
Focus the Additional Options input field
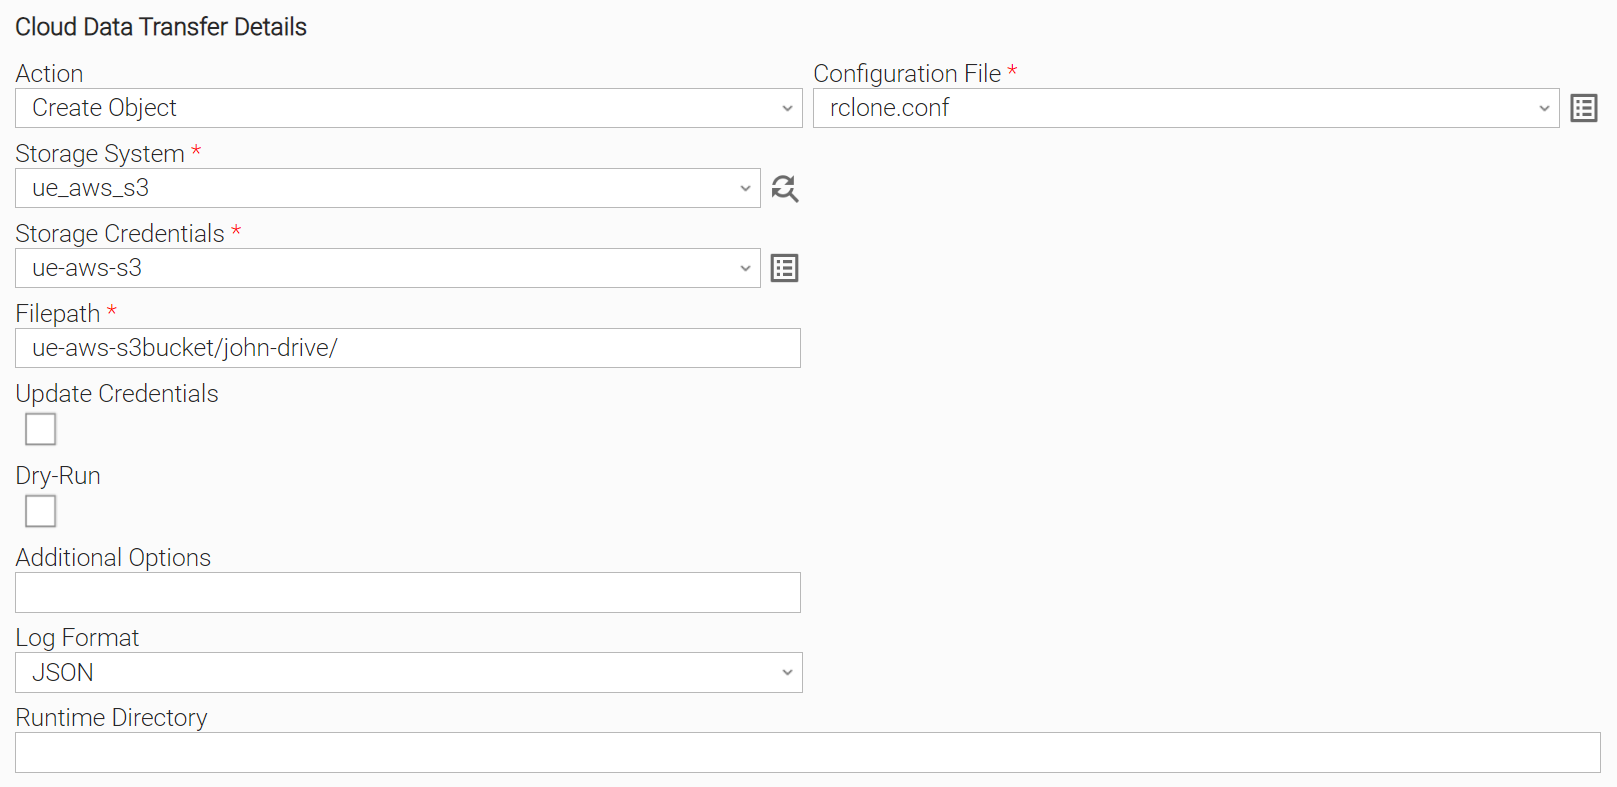(408, 592)
